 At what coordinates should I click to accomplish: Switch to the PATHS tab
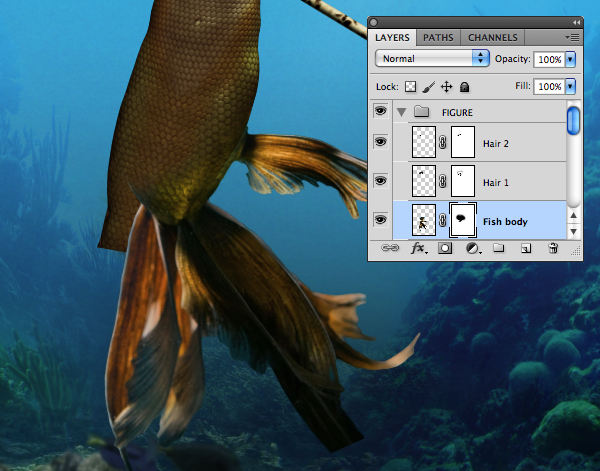click(x=438, y=37)
